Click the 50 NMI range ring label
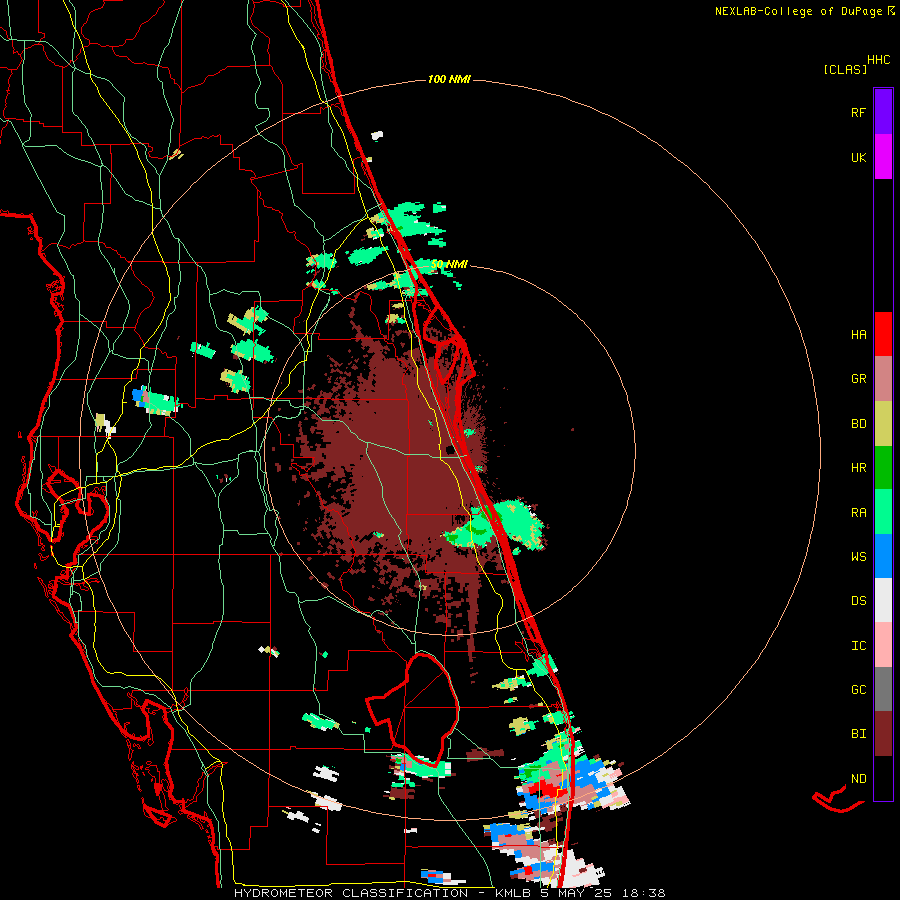The image size is (900, 900). tap(449, 265)
